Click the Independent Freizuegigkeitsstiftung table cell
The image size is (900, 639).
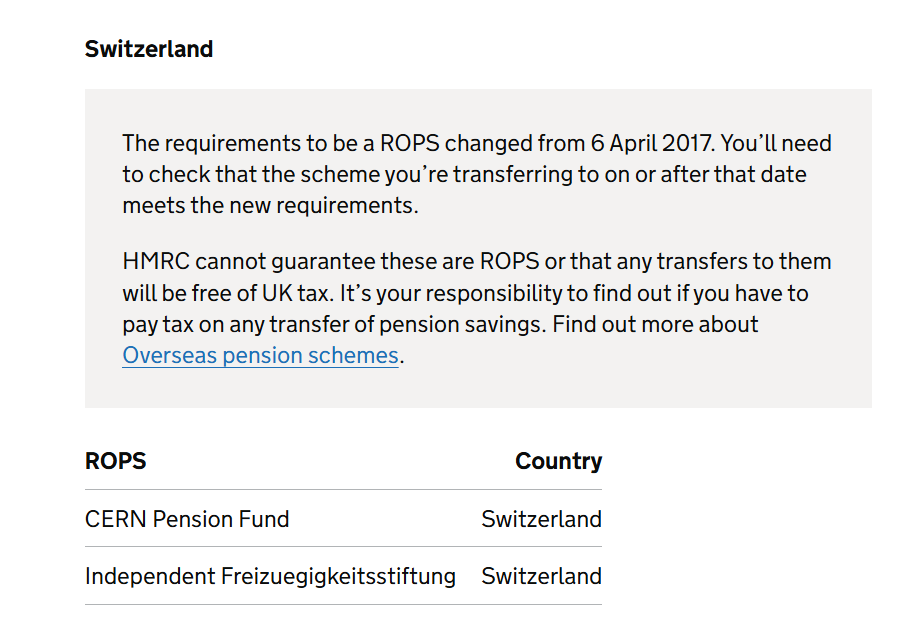[x=270, y=576]
